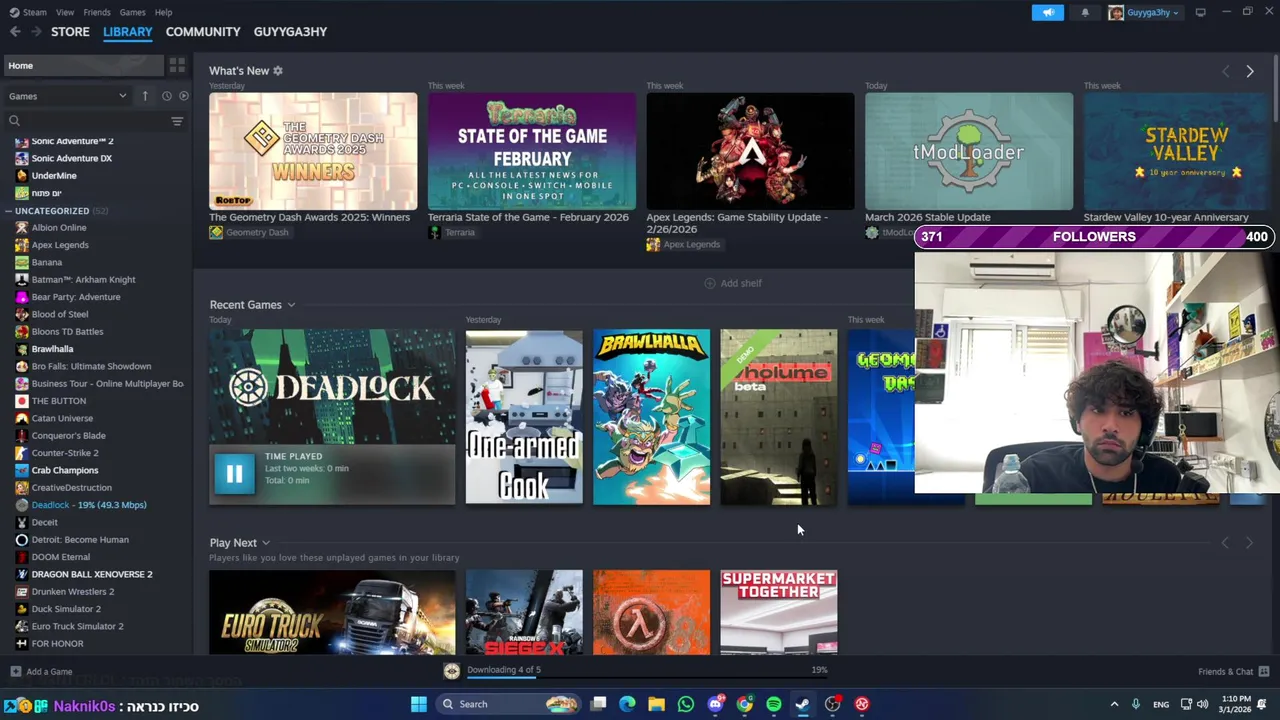This screenshot has height=720, width=1280.
Task: Click the Terraria link under the news card
Action: click(452, 232)
